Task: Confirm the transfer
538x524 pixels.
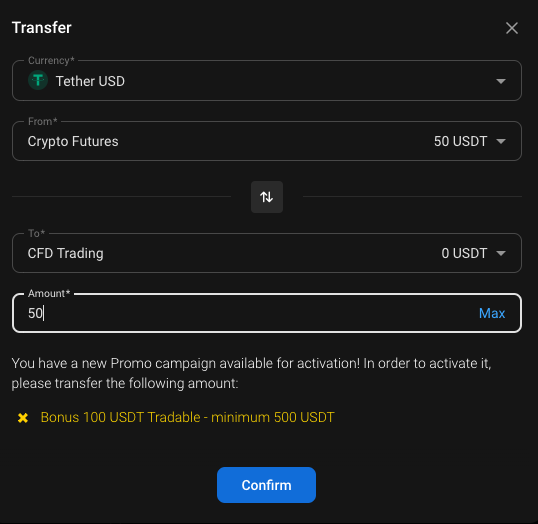Action: (x=266, y=485)
